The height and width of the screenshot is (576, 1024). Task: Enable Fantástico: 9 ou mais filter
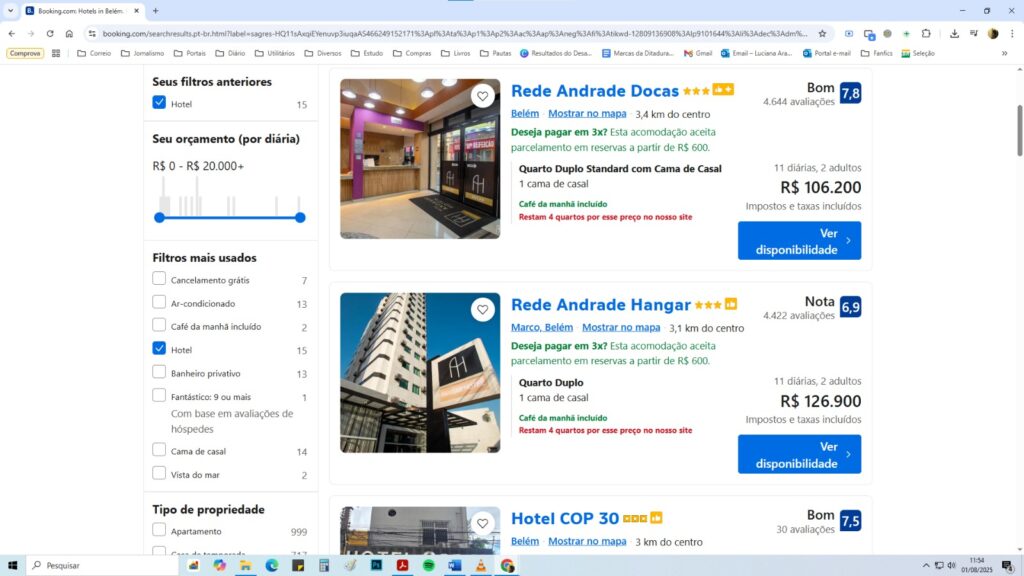[x=159, y=396]
